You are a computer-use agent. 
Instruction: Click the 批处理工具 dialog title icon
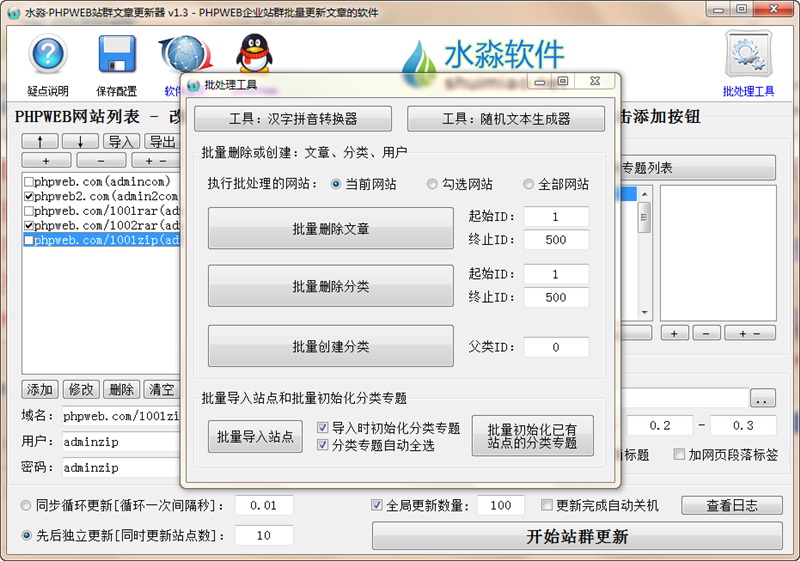click(x=194, y=85)
